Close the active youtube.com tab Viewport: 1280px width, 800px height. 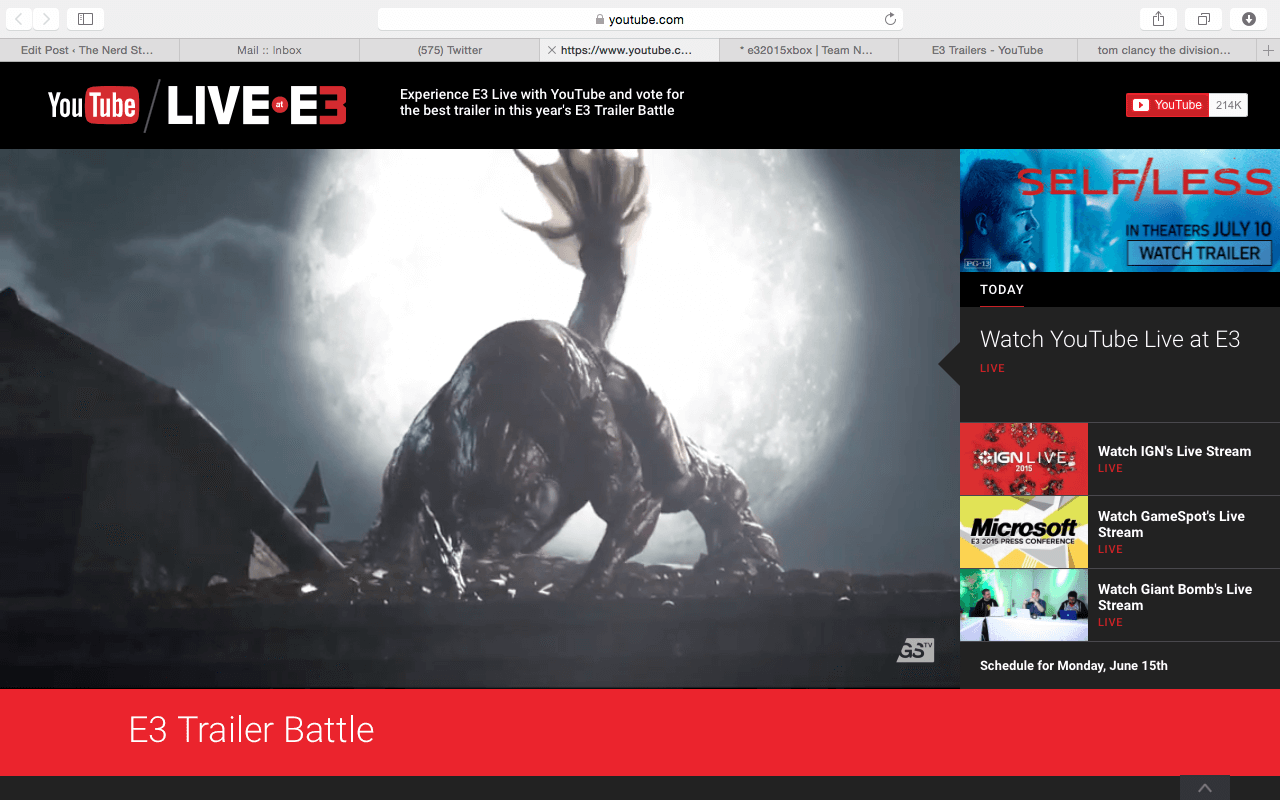(551, 49)
